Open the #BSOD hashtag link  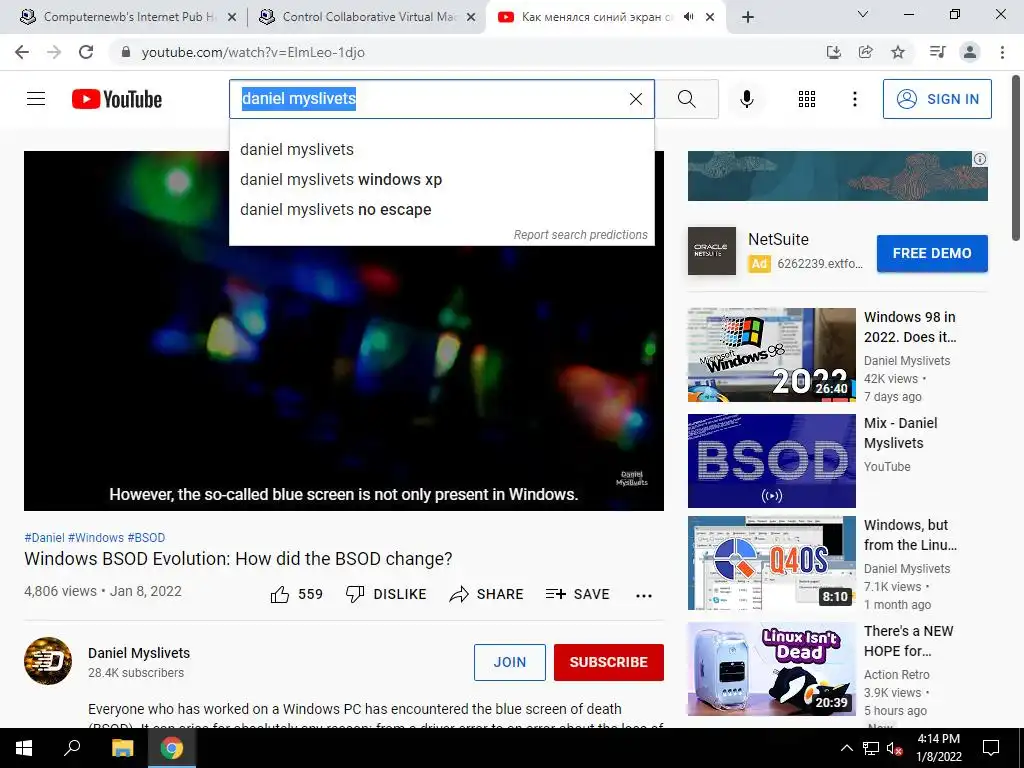click(146, 537)
